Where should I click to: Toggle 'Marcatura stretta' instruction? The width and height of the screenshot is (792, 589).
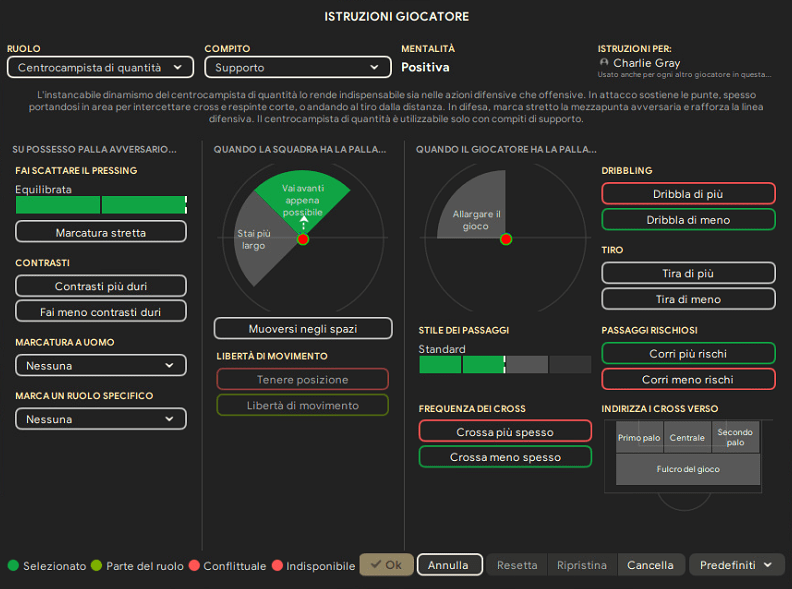point(101,232)
